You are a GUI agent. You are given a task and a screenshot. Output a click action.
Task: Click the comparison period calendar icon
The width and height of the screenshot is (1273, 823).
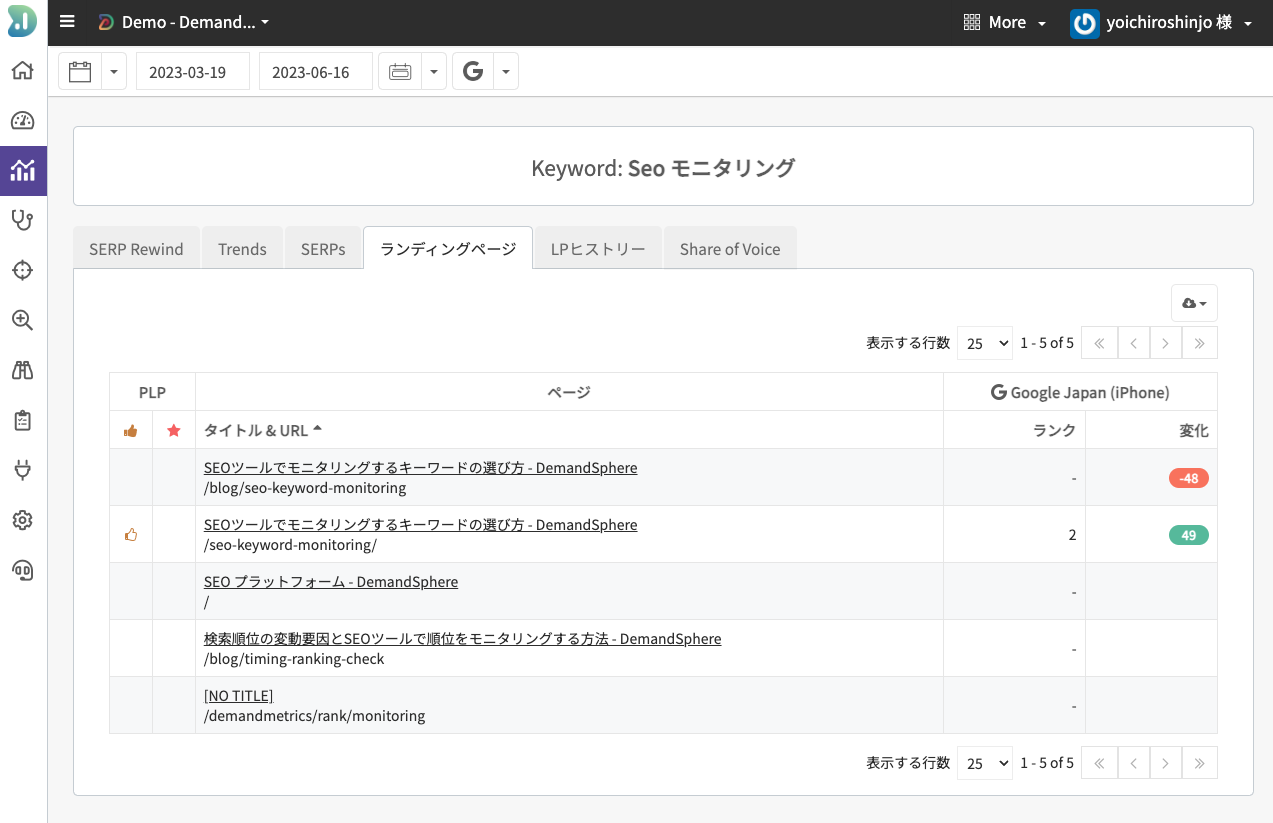point(400,71)
